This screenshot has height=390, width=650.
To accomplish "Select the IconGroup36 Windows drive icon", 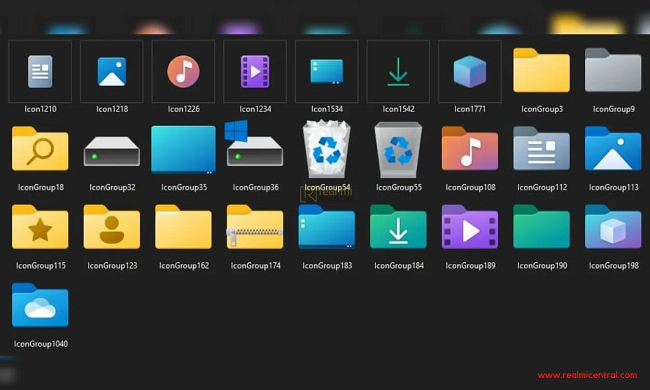I will tap(254, 144).
